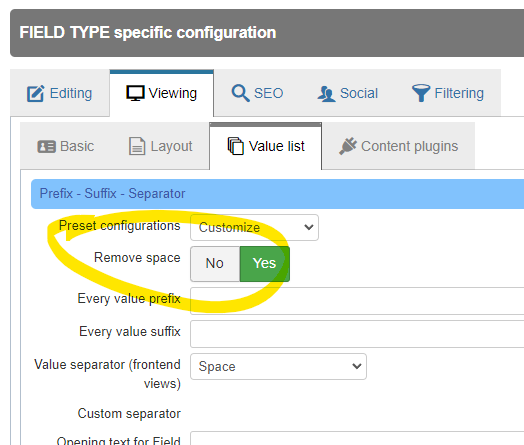
Task: Click the Basic card icon
Action: click(x=46, y=146)
